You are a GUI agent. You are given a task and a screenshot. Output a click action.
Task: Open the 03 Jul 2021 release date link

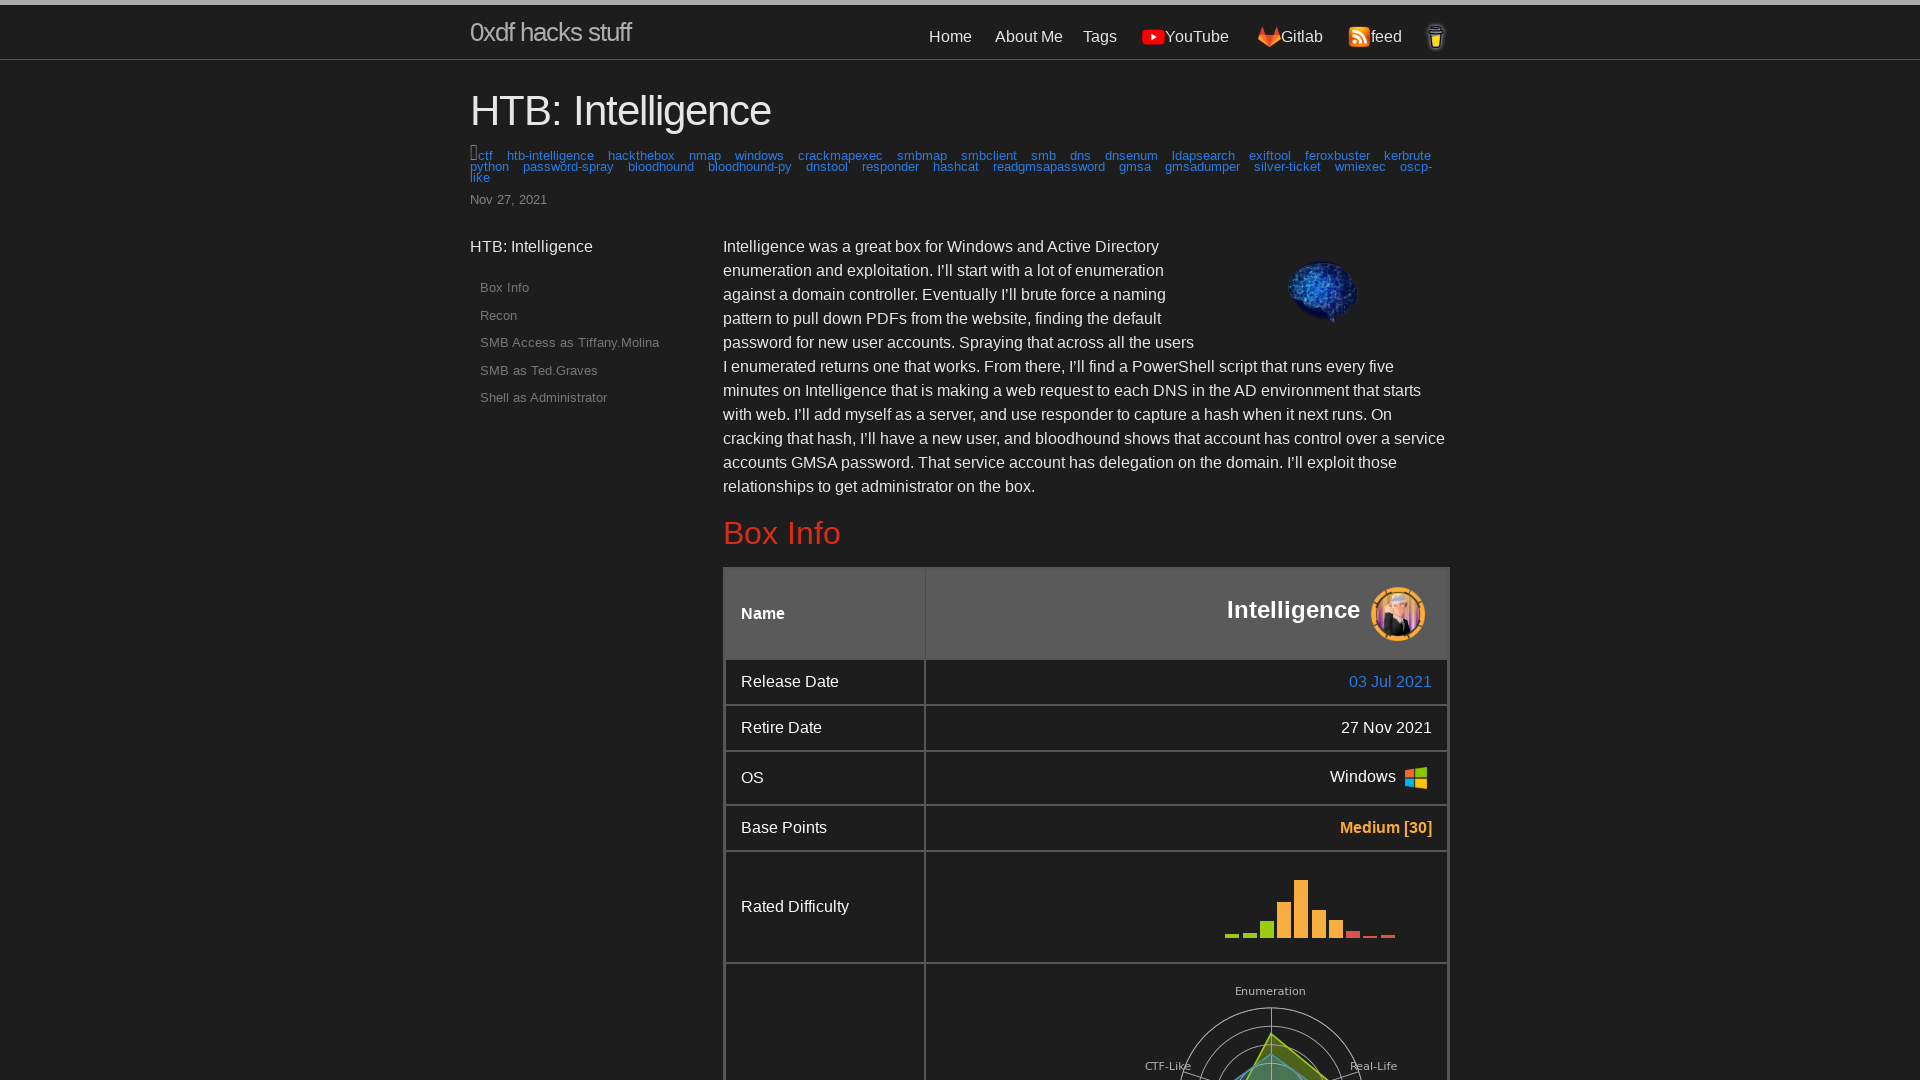pos(1390,682)
